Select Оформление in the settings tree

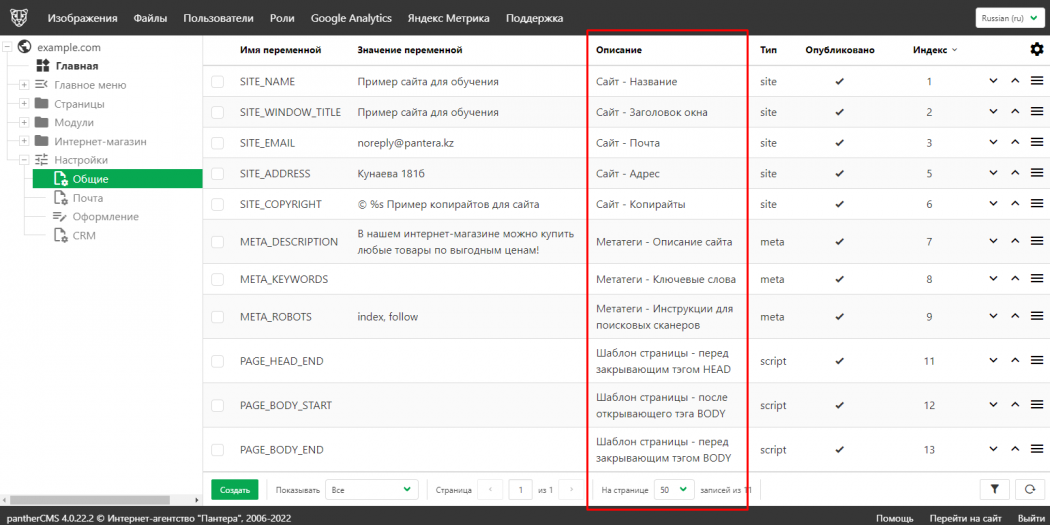coord(105,217)
